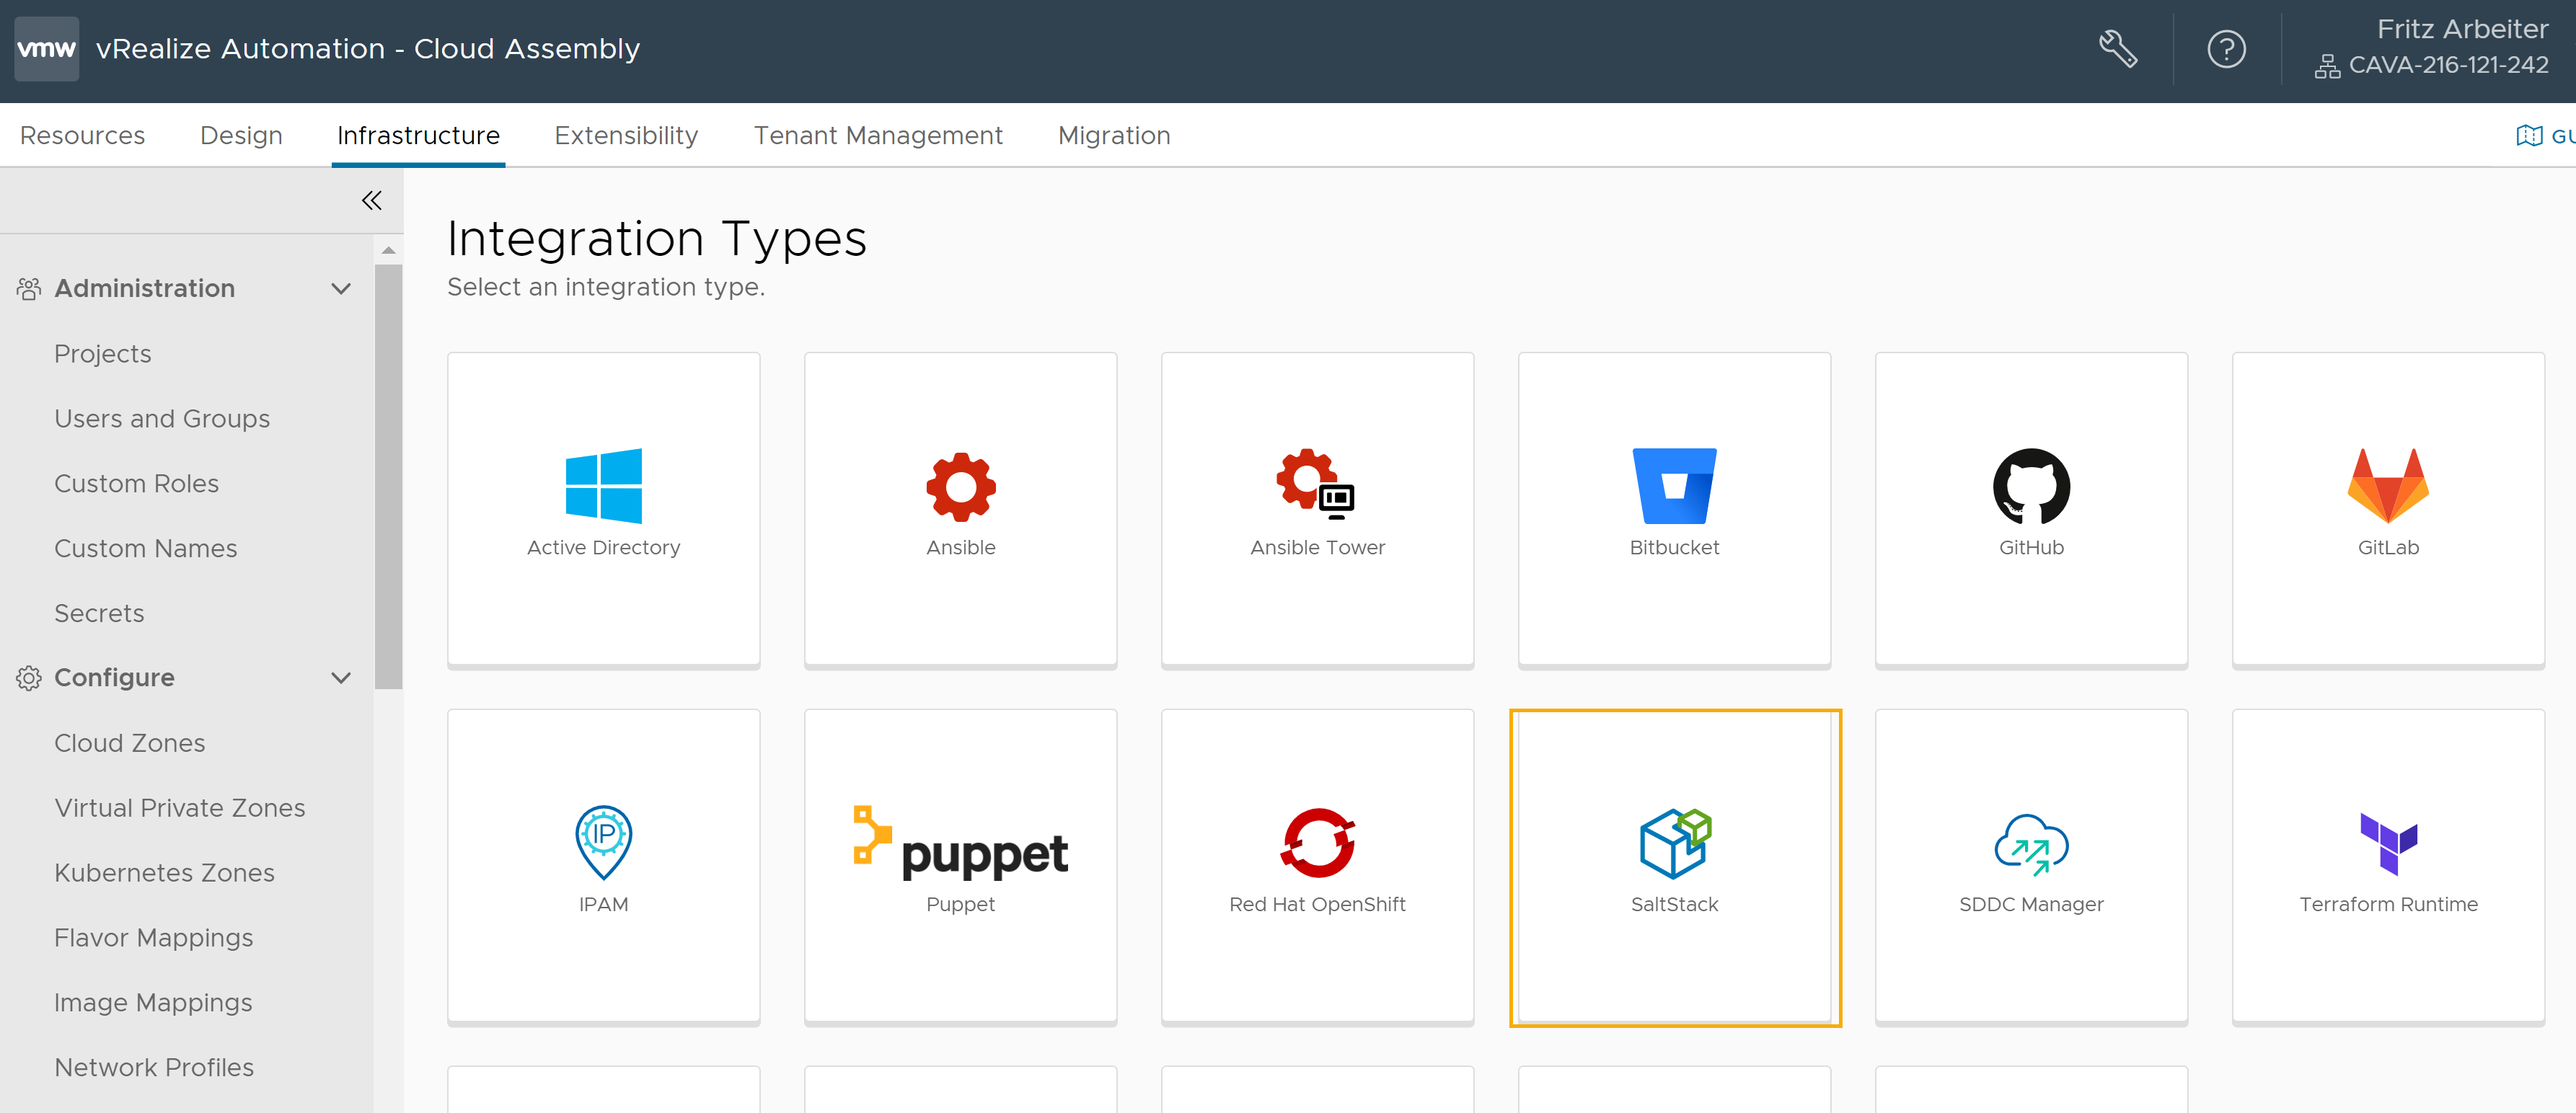2576x1113 pixels.
Task: Click the Bitbucket bucket logo
Action: coord(1675,486)
